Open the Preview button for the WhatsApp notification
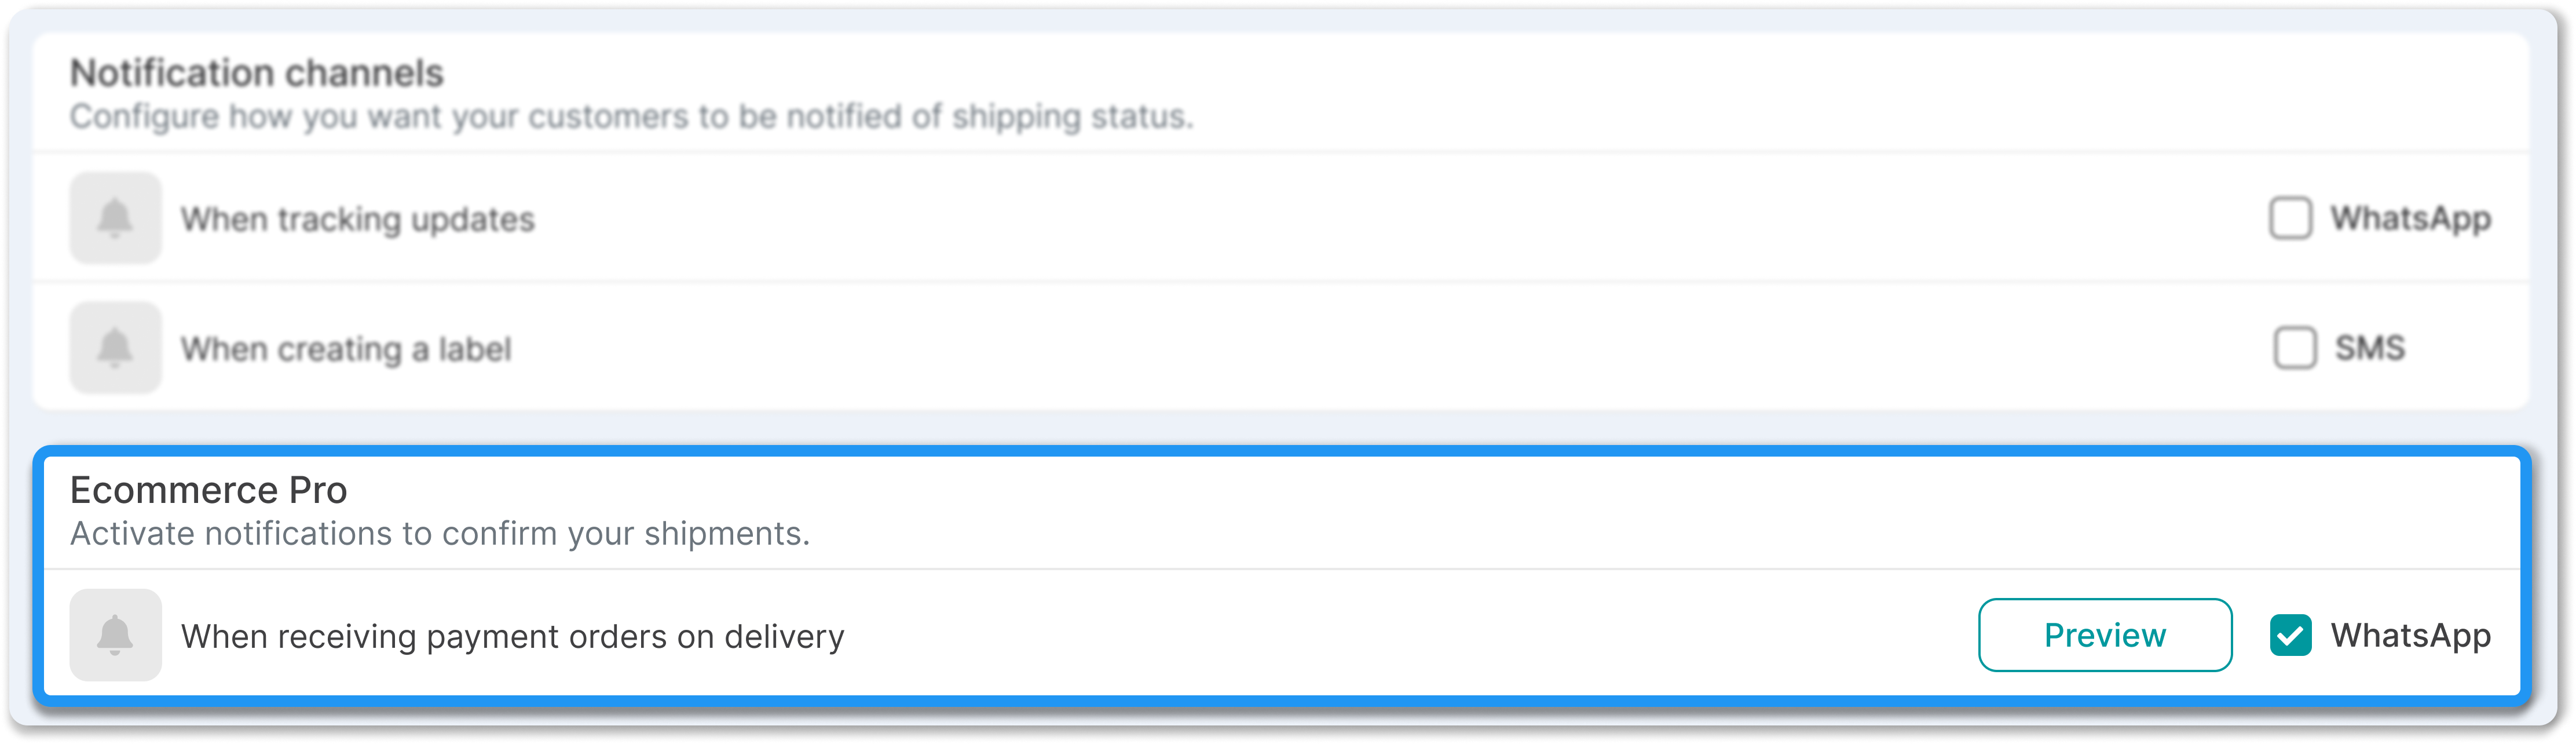The height and width of the screenshot is (744, 2576). pyautogui.click(x=2105, y=635)
